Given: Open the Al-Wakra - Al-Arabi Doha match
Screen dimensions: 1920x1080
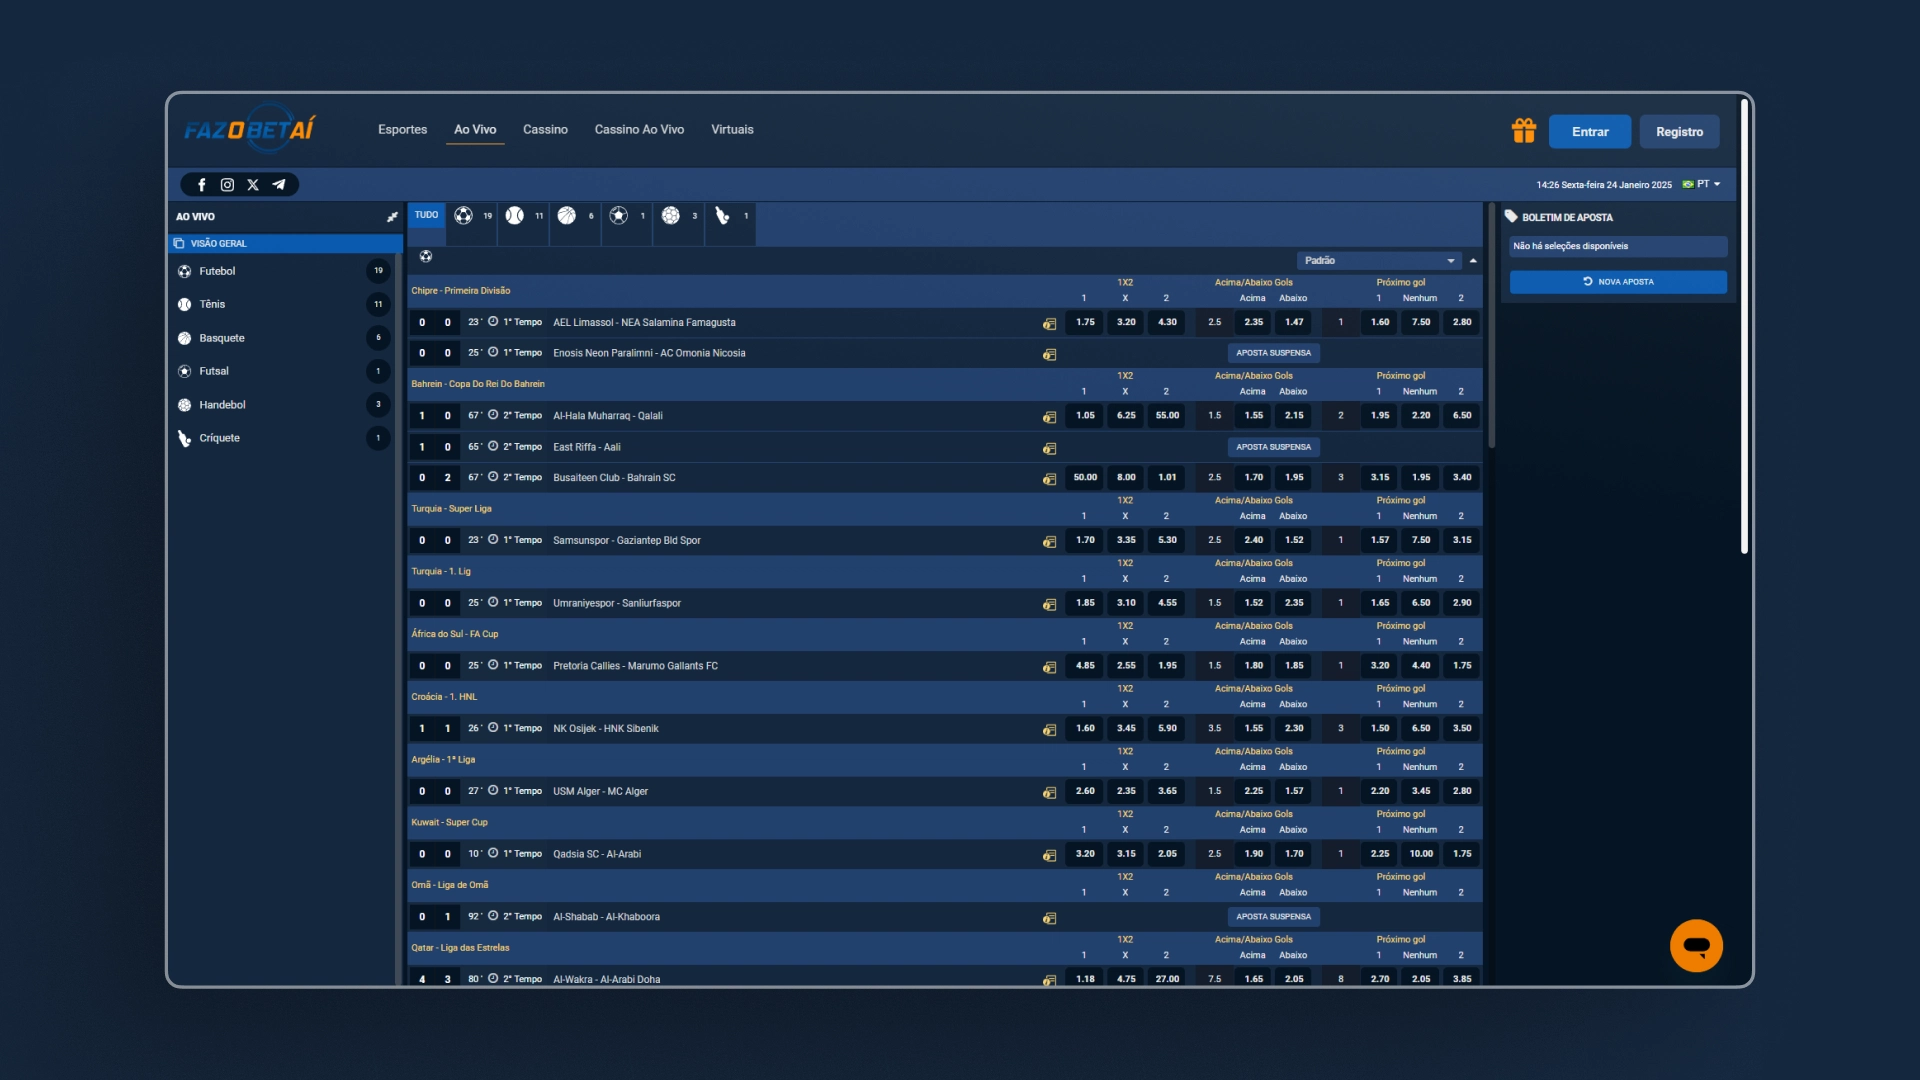Looking at the screenshot, I should [607, 980].
